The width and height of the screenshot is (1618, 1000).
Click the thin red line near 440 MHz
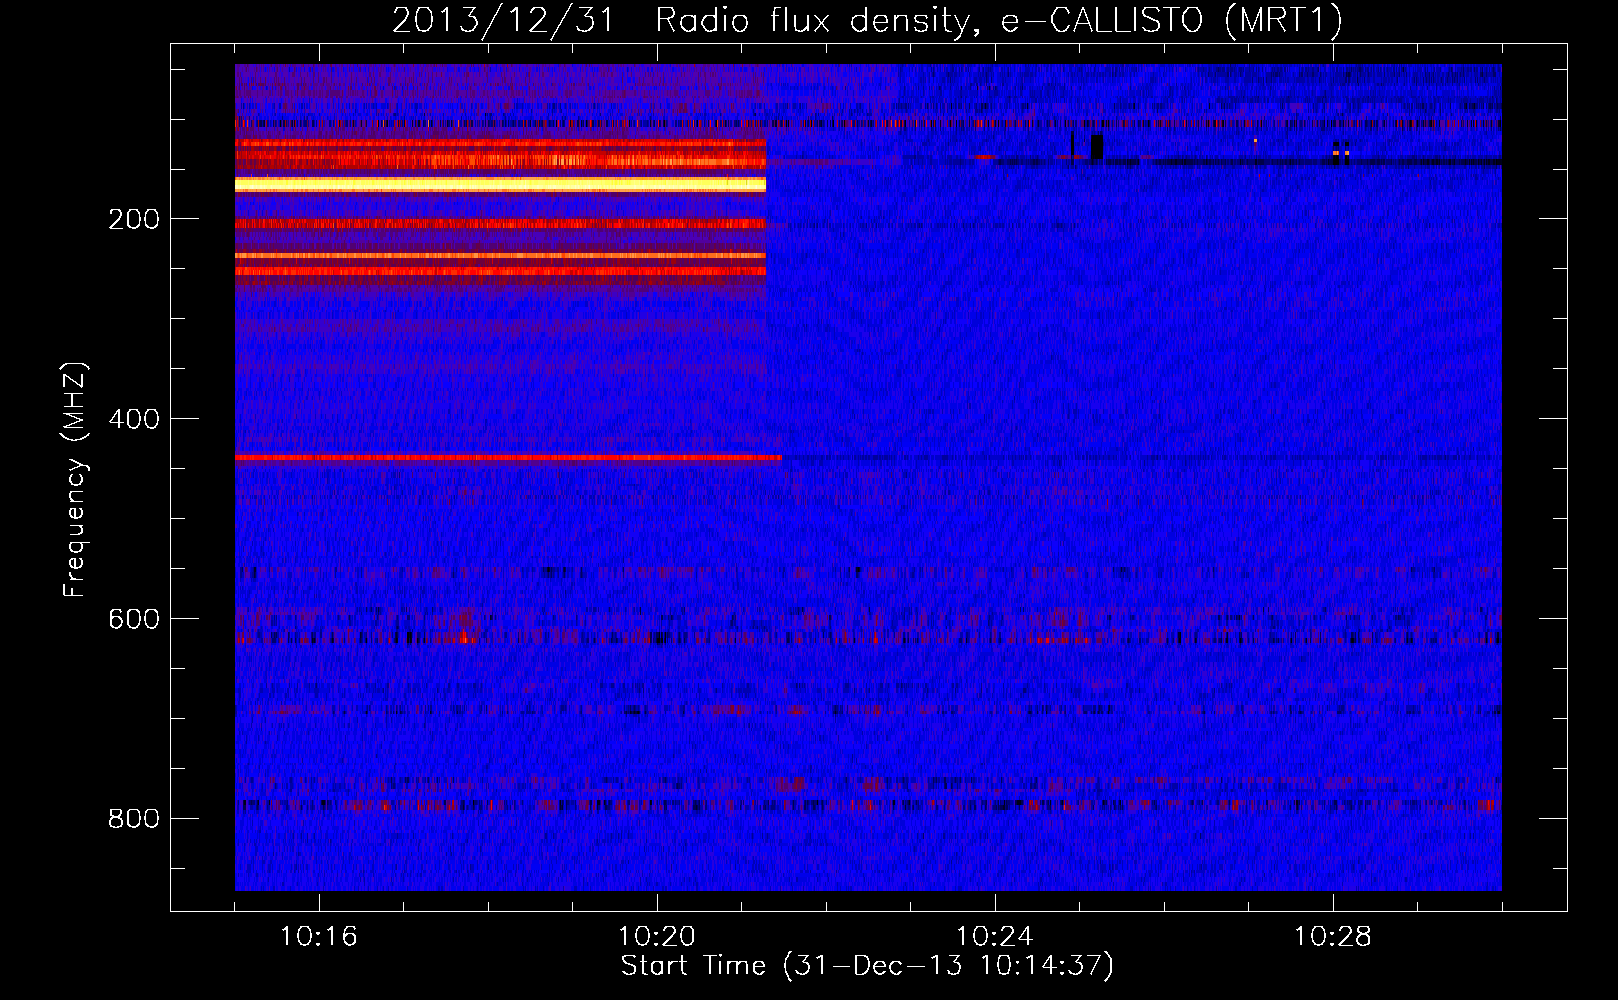pos(508,457)
